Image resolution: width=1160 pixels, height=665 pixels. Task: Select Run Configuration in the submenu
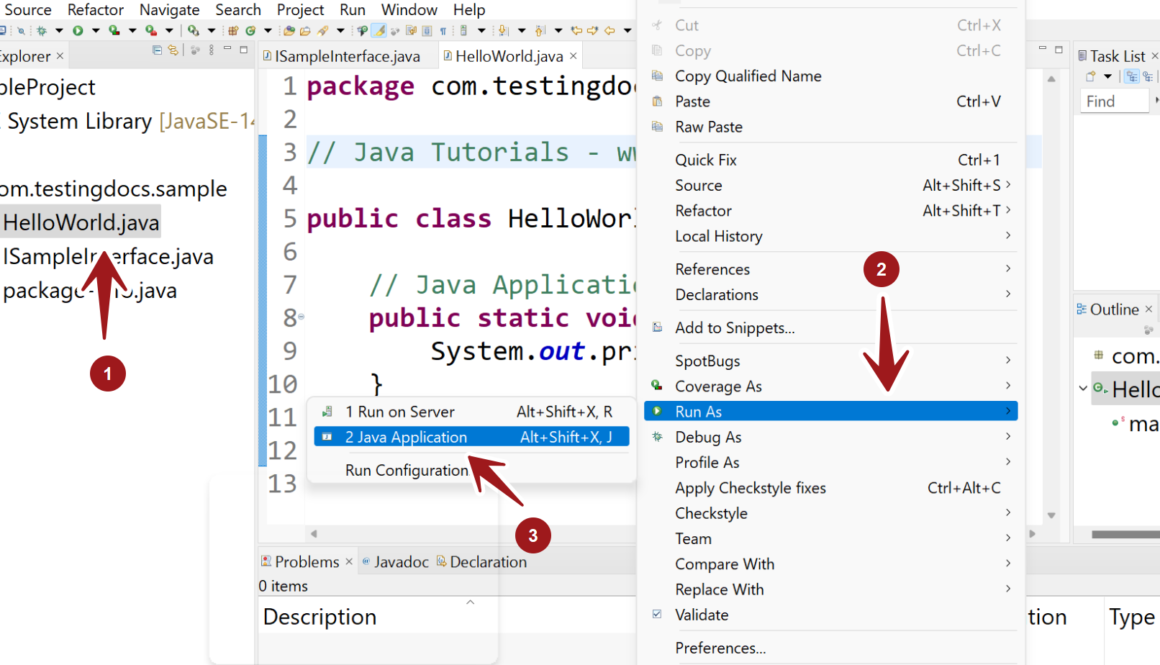pyautogui.click(x=406, y=470)
